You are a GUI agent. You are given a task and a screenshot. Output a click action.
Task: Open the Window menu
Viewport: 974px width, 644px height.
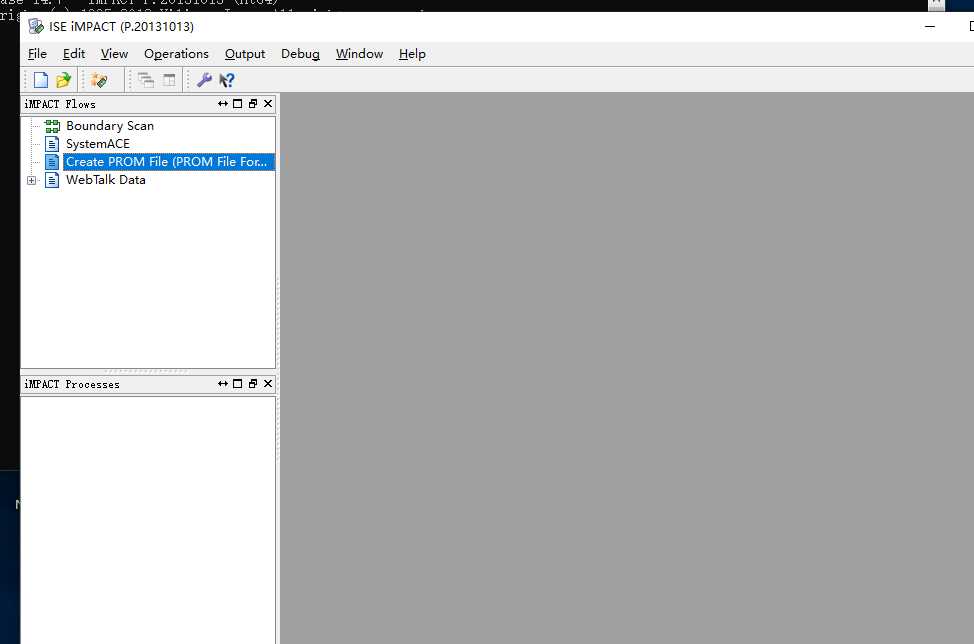[x=359, y=54]
